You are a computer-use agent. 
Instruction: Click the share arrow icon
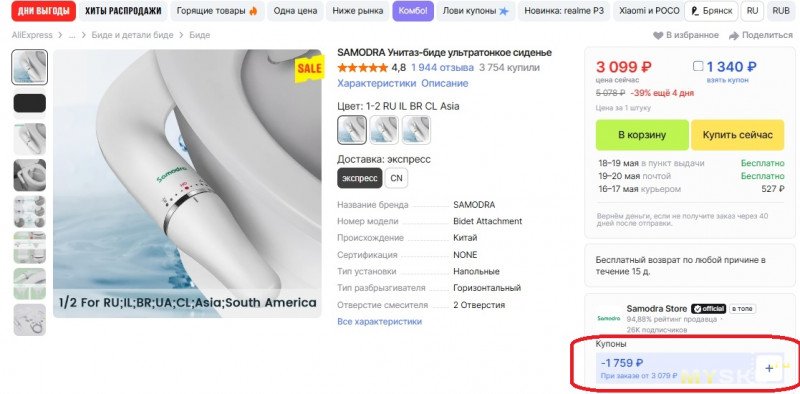pos(734,35)
